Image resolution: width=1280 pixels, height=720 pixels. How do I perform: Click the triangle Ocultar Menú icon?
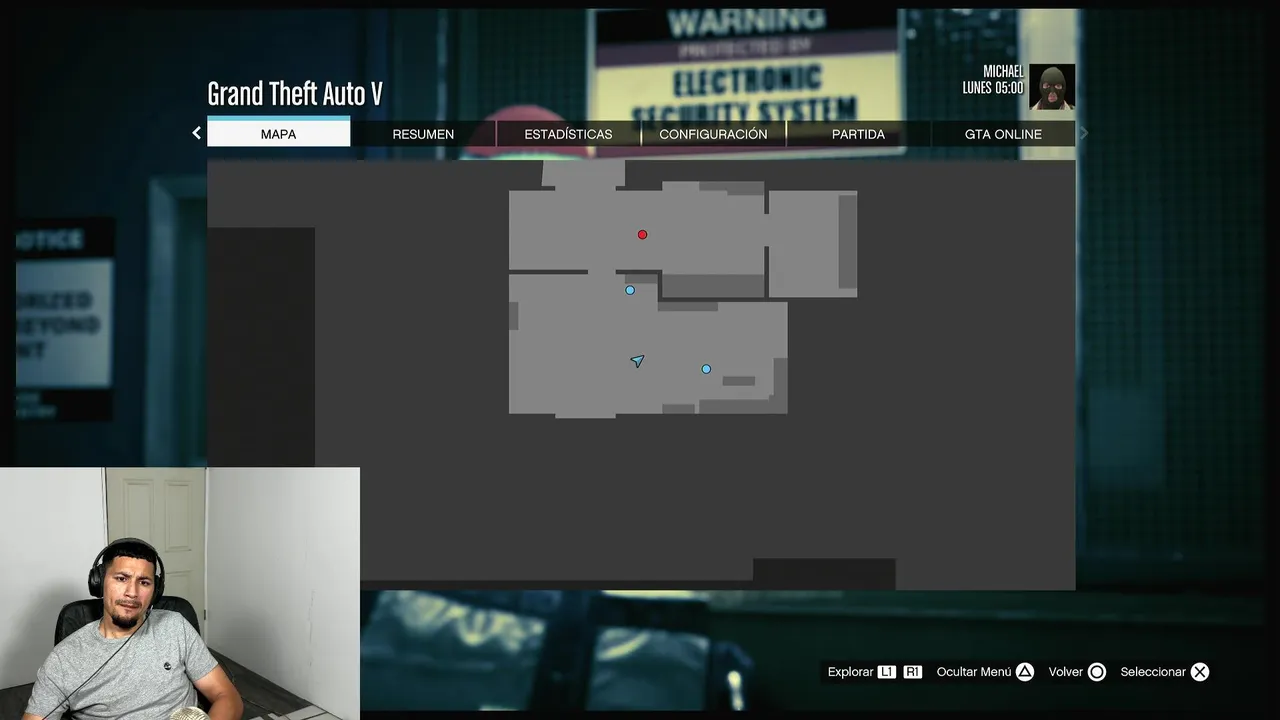1025,672
